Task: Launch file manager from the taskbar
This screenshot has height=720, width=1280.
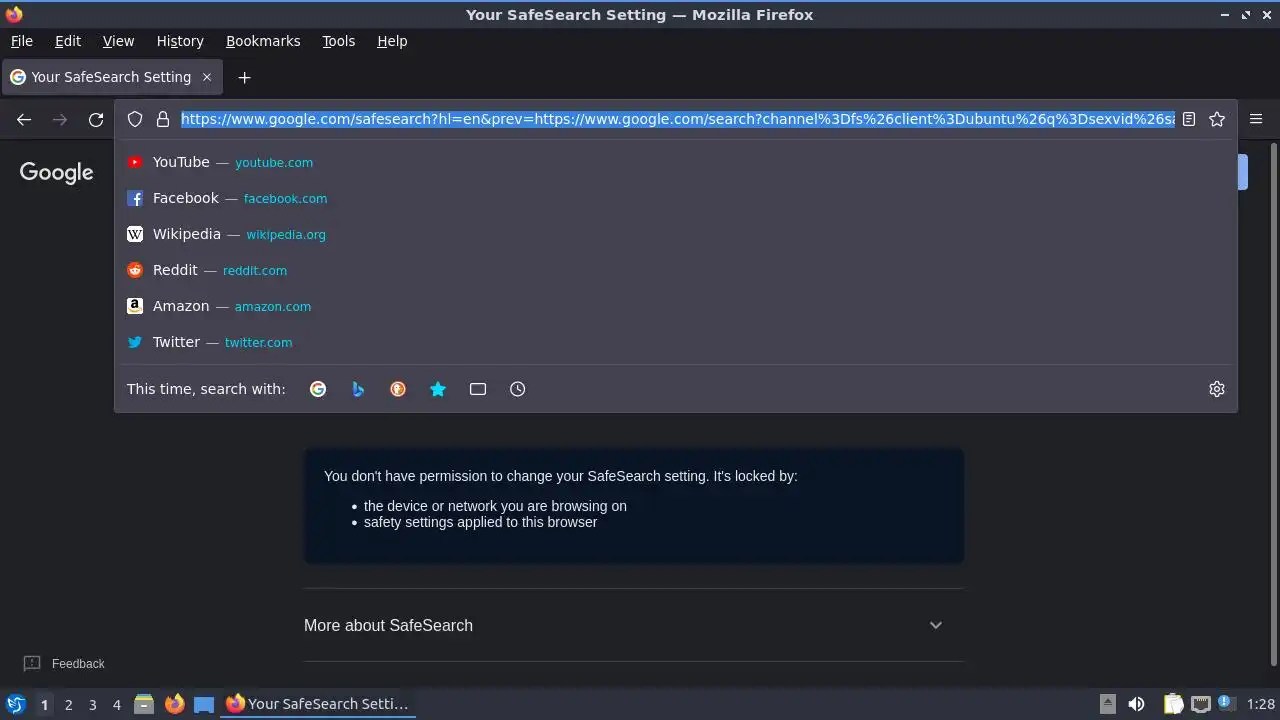Action: click(x=144, y=704)
